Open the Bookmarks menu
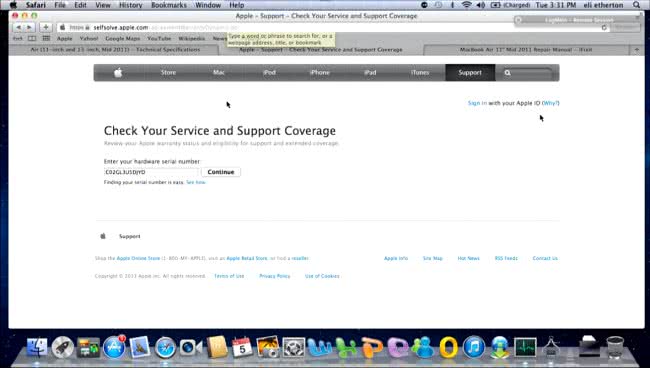 (169, 5)
